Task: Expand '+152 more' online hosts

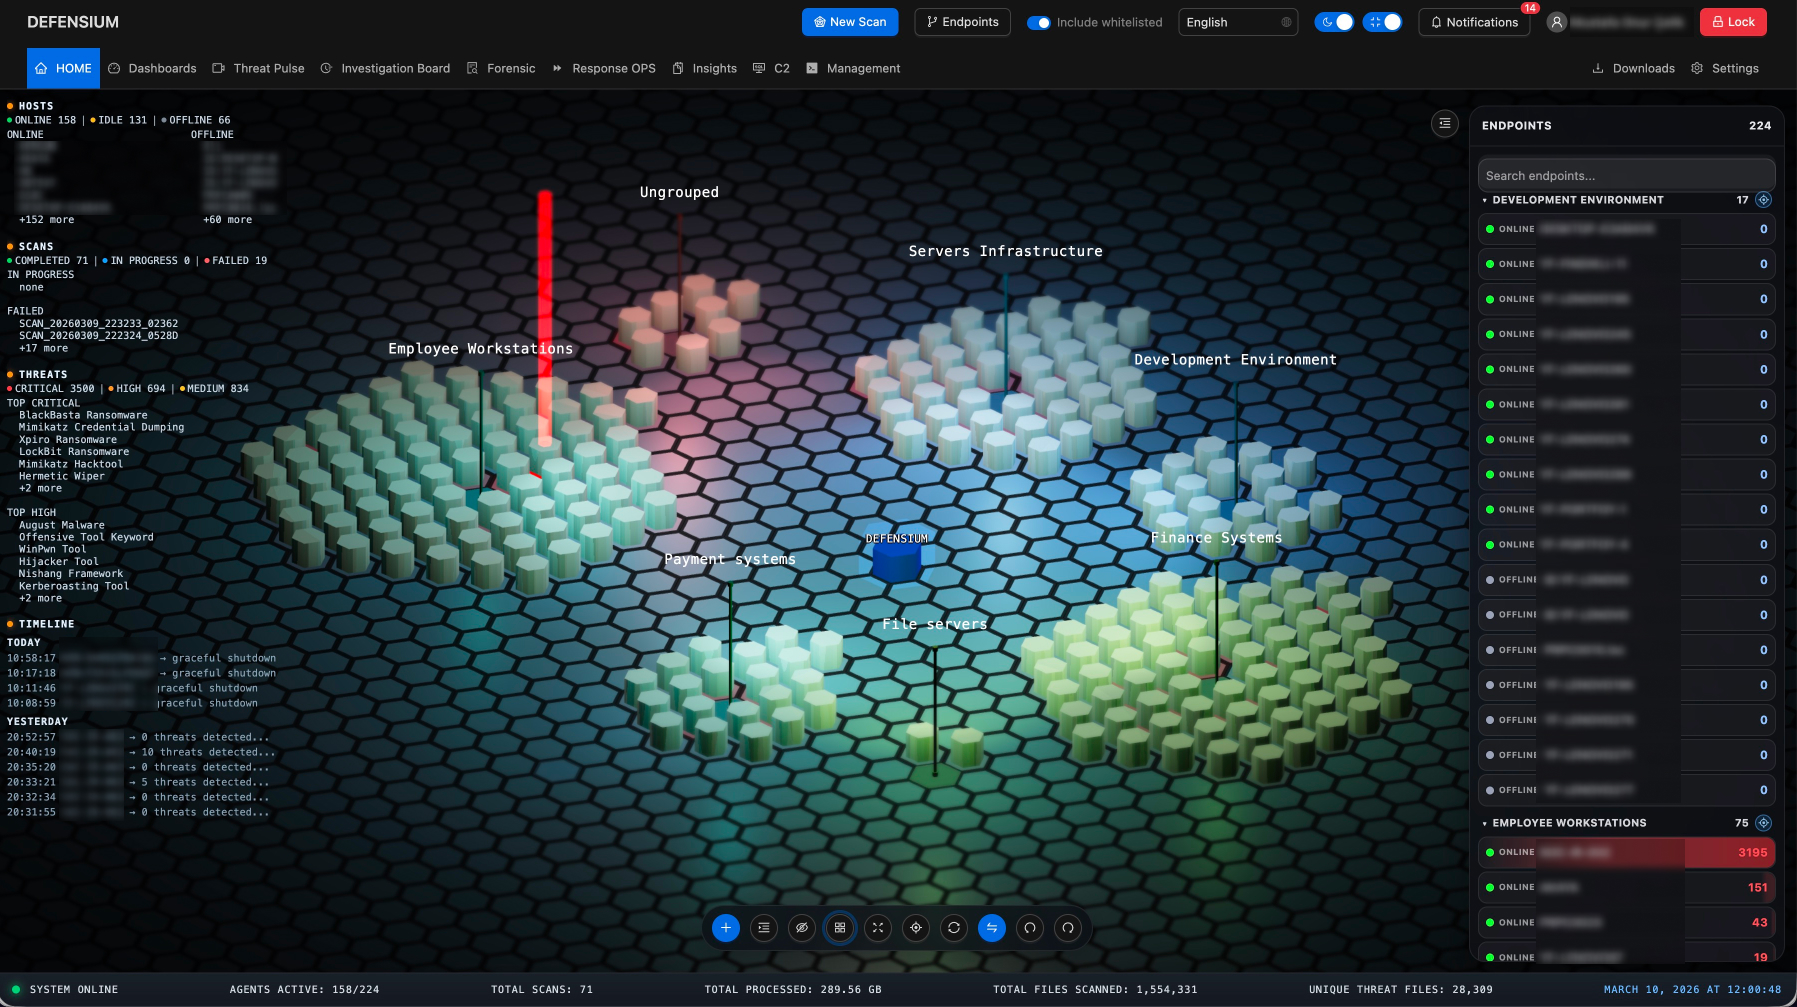Action: [46, 220]
